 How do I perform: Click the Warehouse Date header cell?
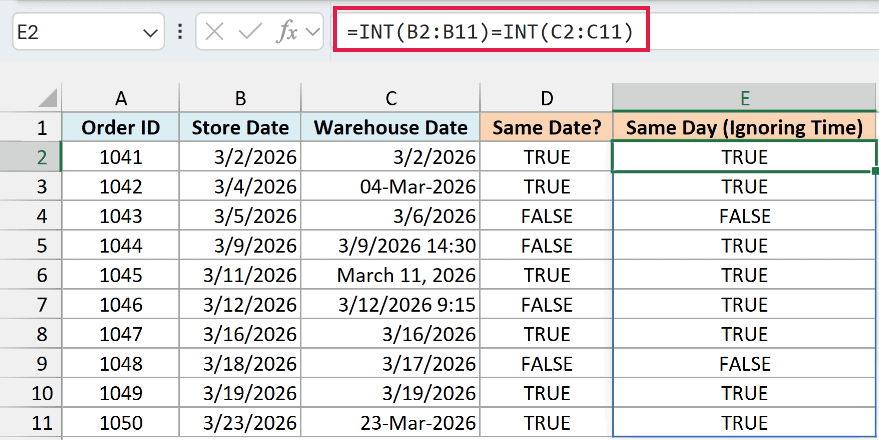click(390, 127)
